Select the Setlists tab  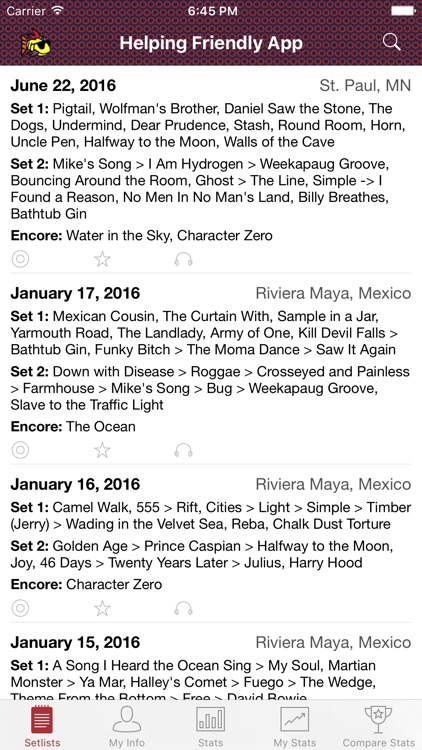click(x=42, y=726)
